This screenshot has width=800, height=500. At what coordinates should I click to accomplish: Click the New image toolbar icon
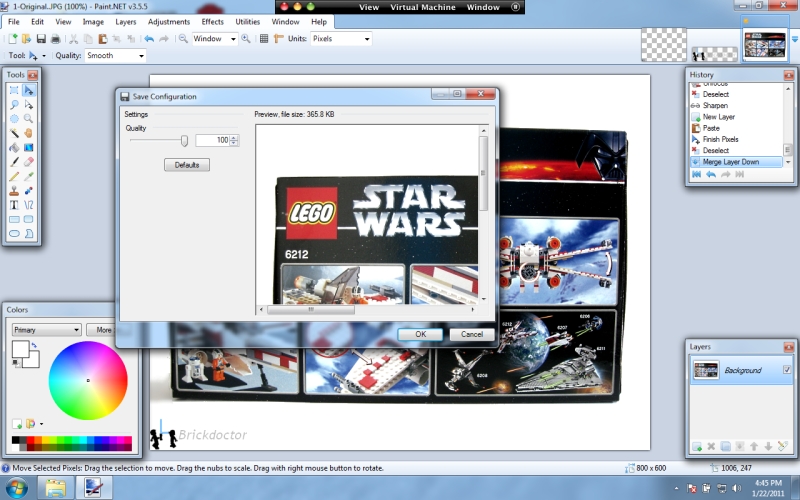[13, 39]
